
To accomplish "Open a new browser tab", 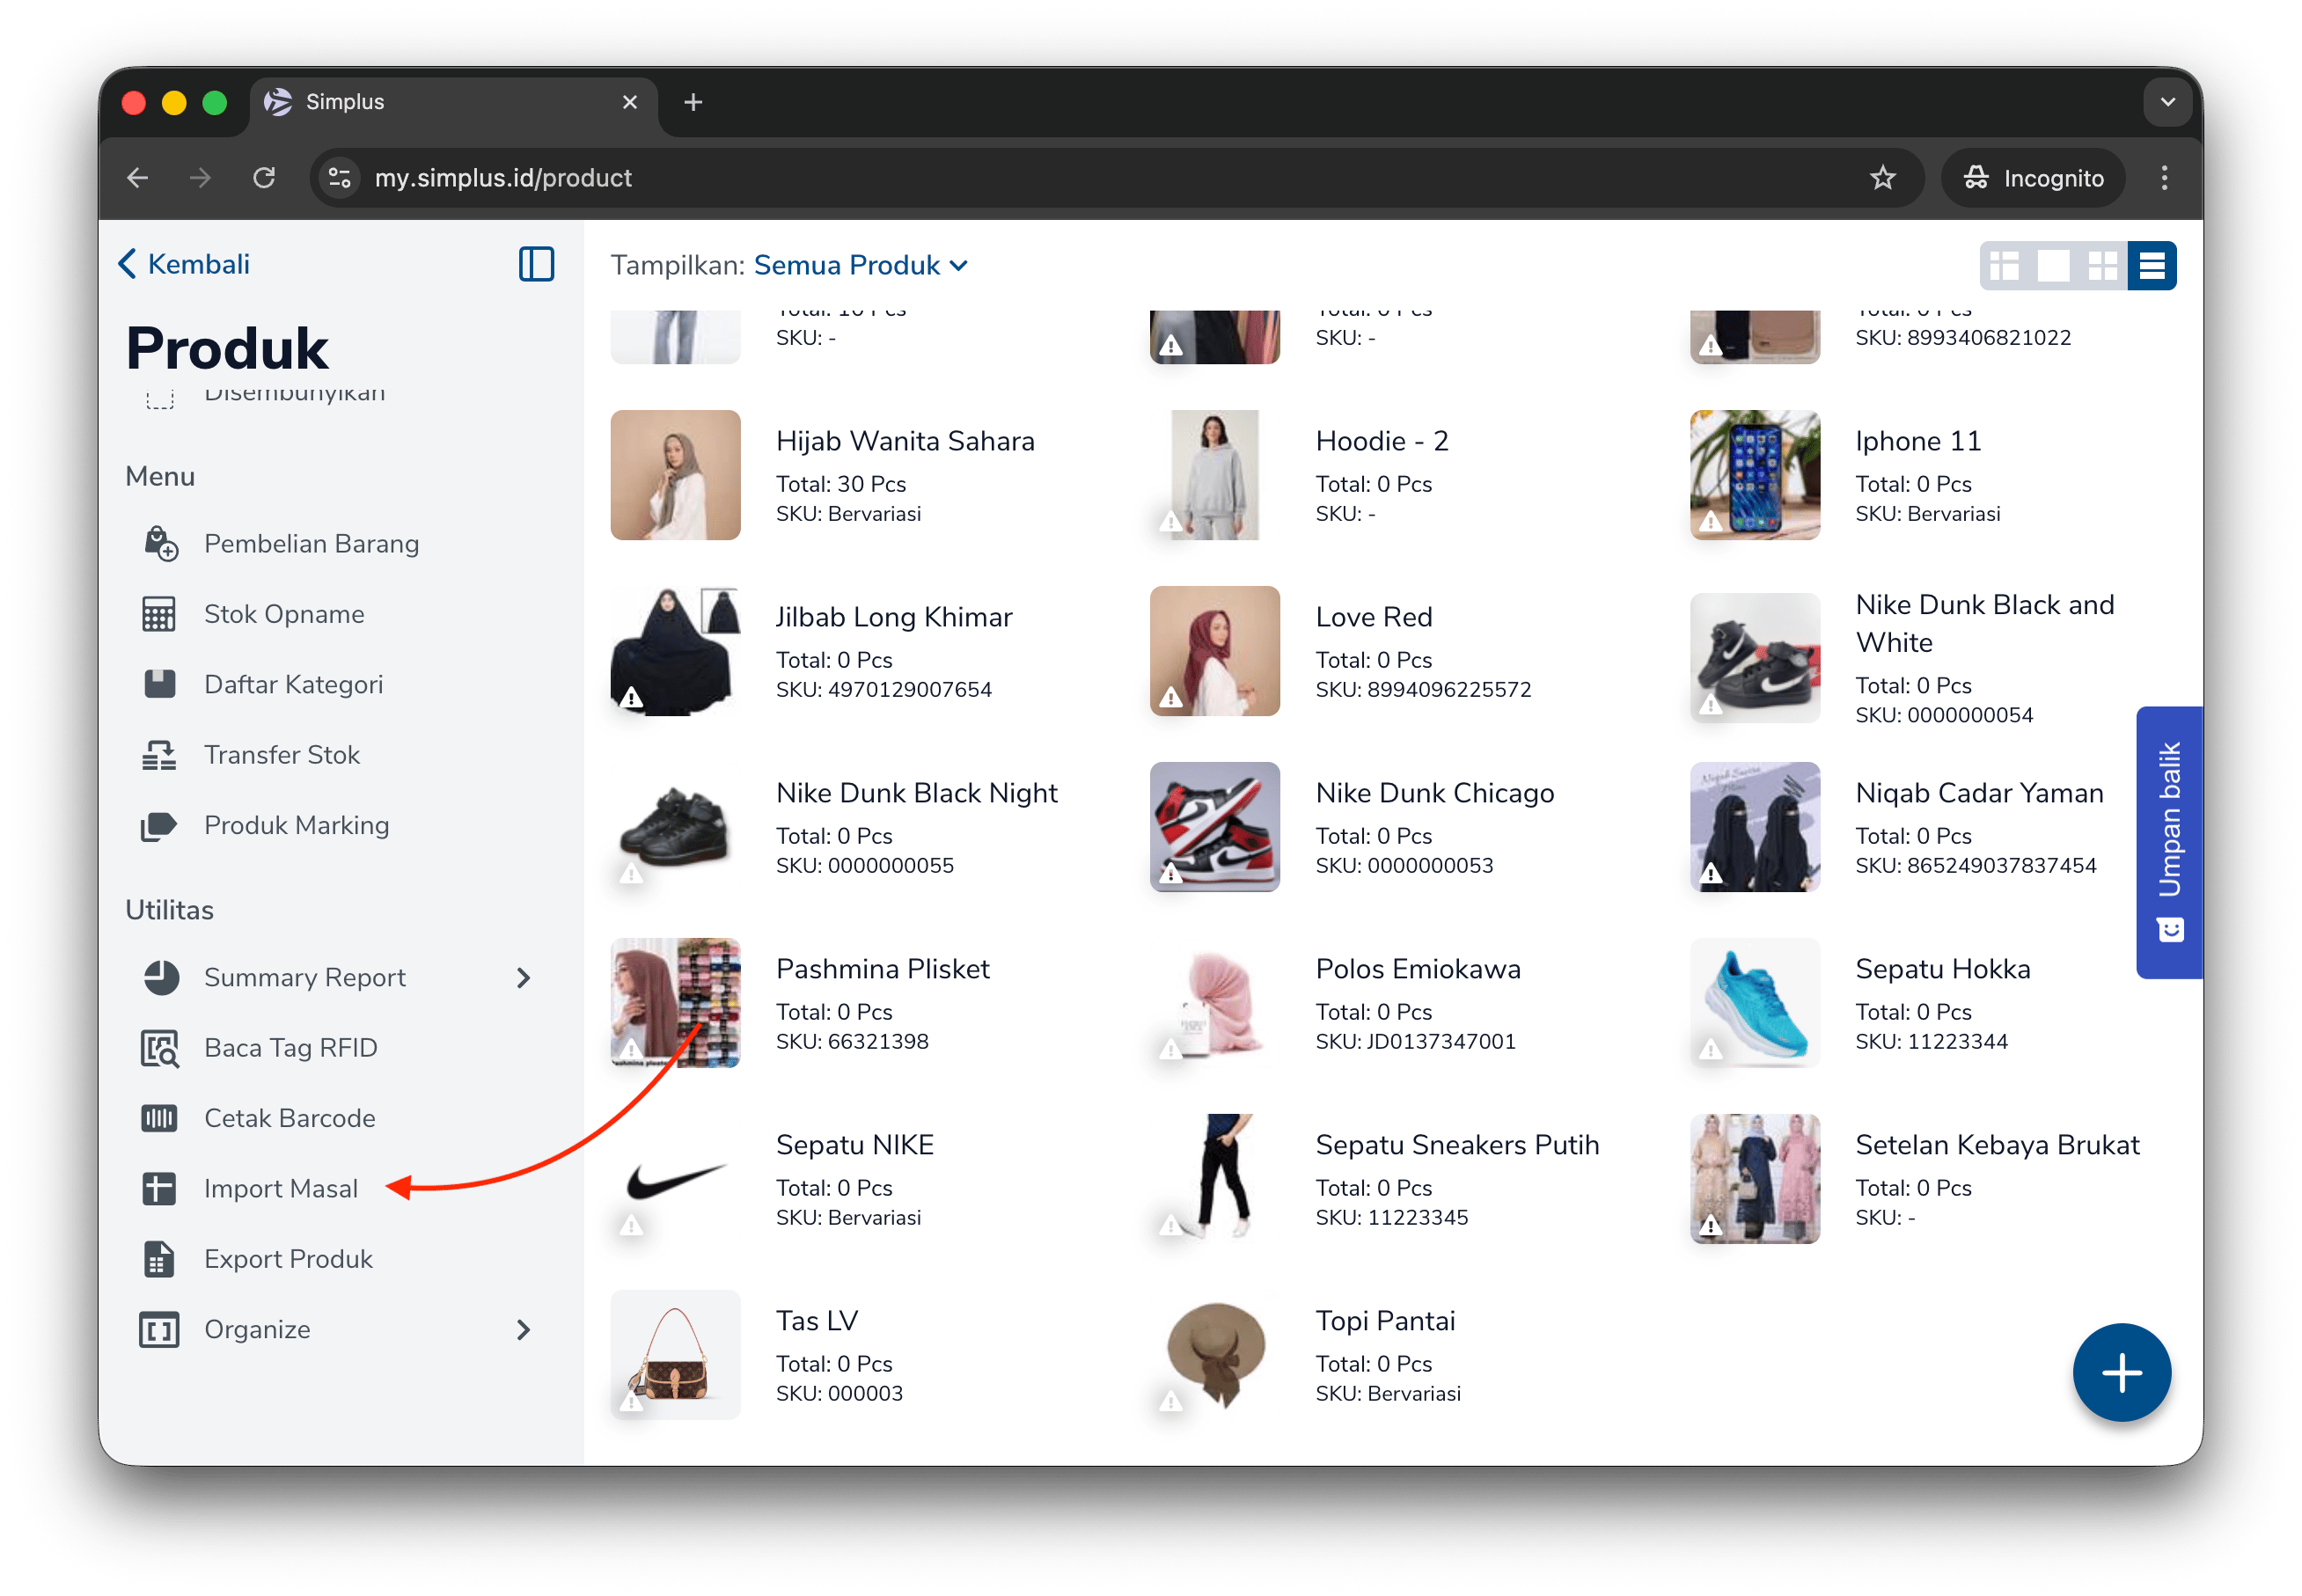I will pyautogui.click(x=693, y=102).
